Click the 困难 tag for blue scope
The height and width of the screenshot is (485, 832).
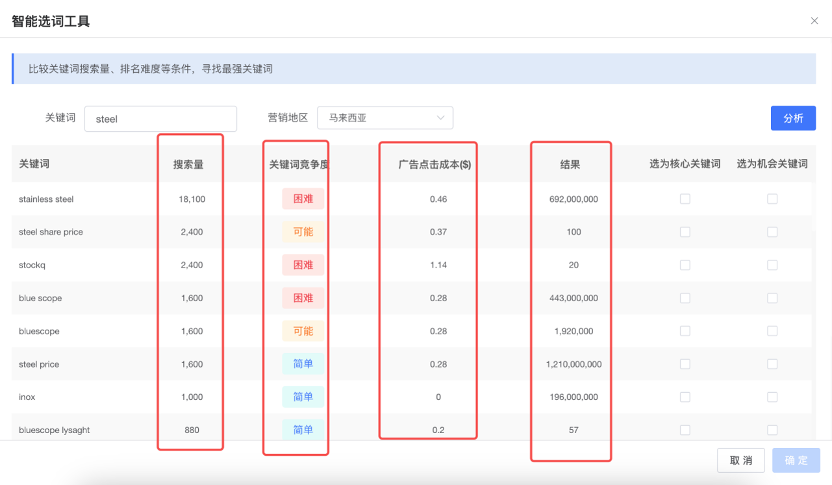coord(303,298)
